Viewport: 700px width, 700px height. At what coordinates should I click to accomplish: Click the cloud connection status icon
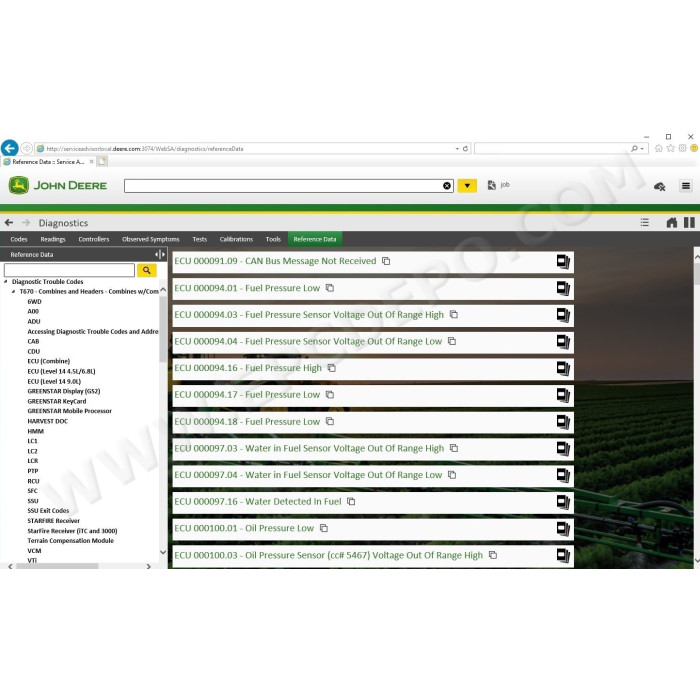click(659, 187)
